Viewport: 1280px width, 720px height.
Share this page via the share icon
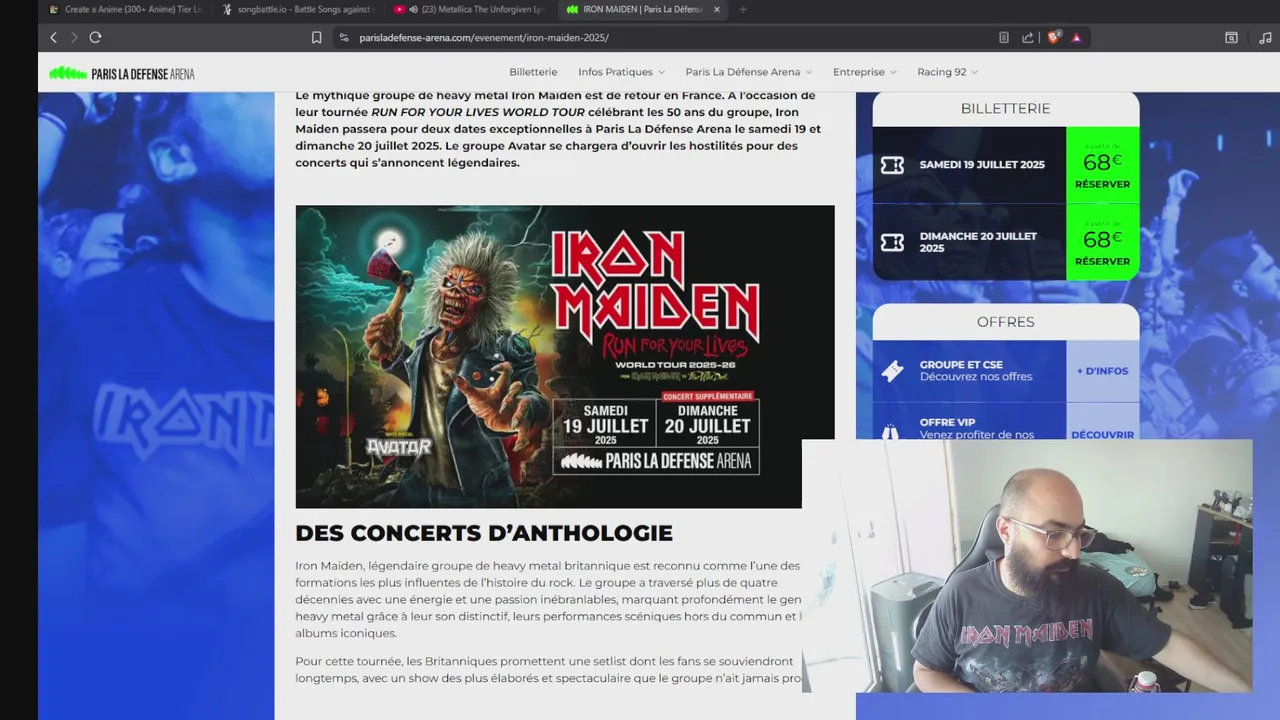pyautogui.click(x=1028, y=37)
